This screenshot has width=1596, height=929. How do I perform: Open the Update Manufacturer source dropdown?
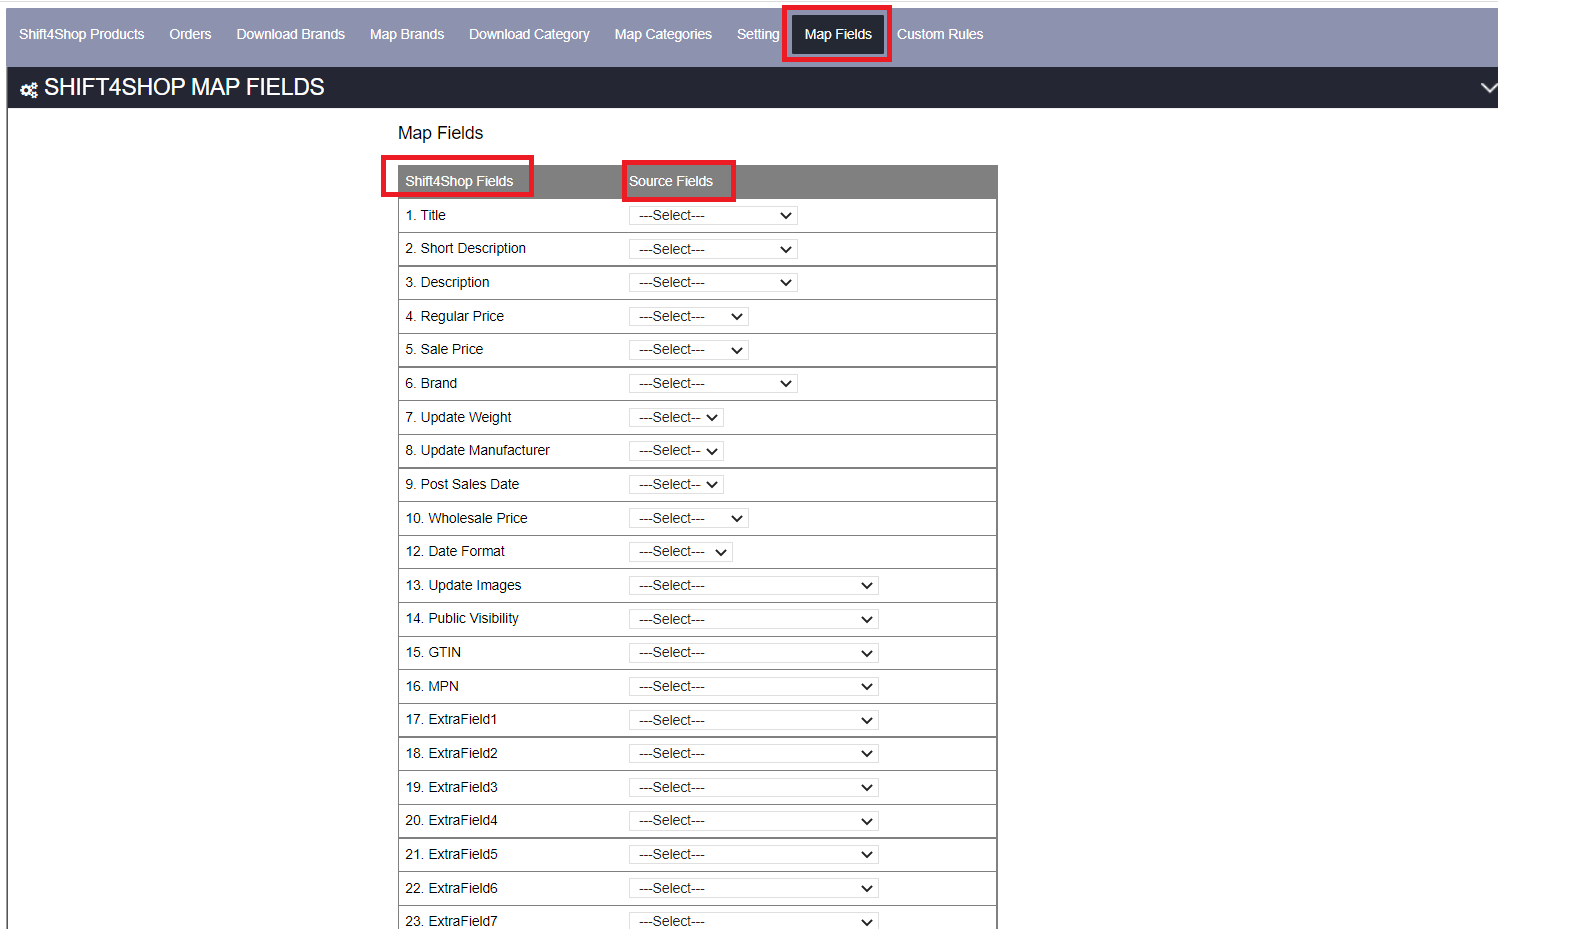676,451
